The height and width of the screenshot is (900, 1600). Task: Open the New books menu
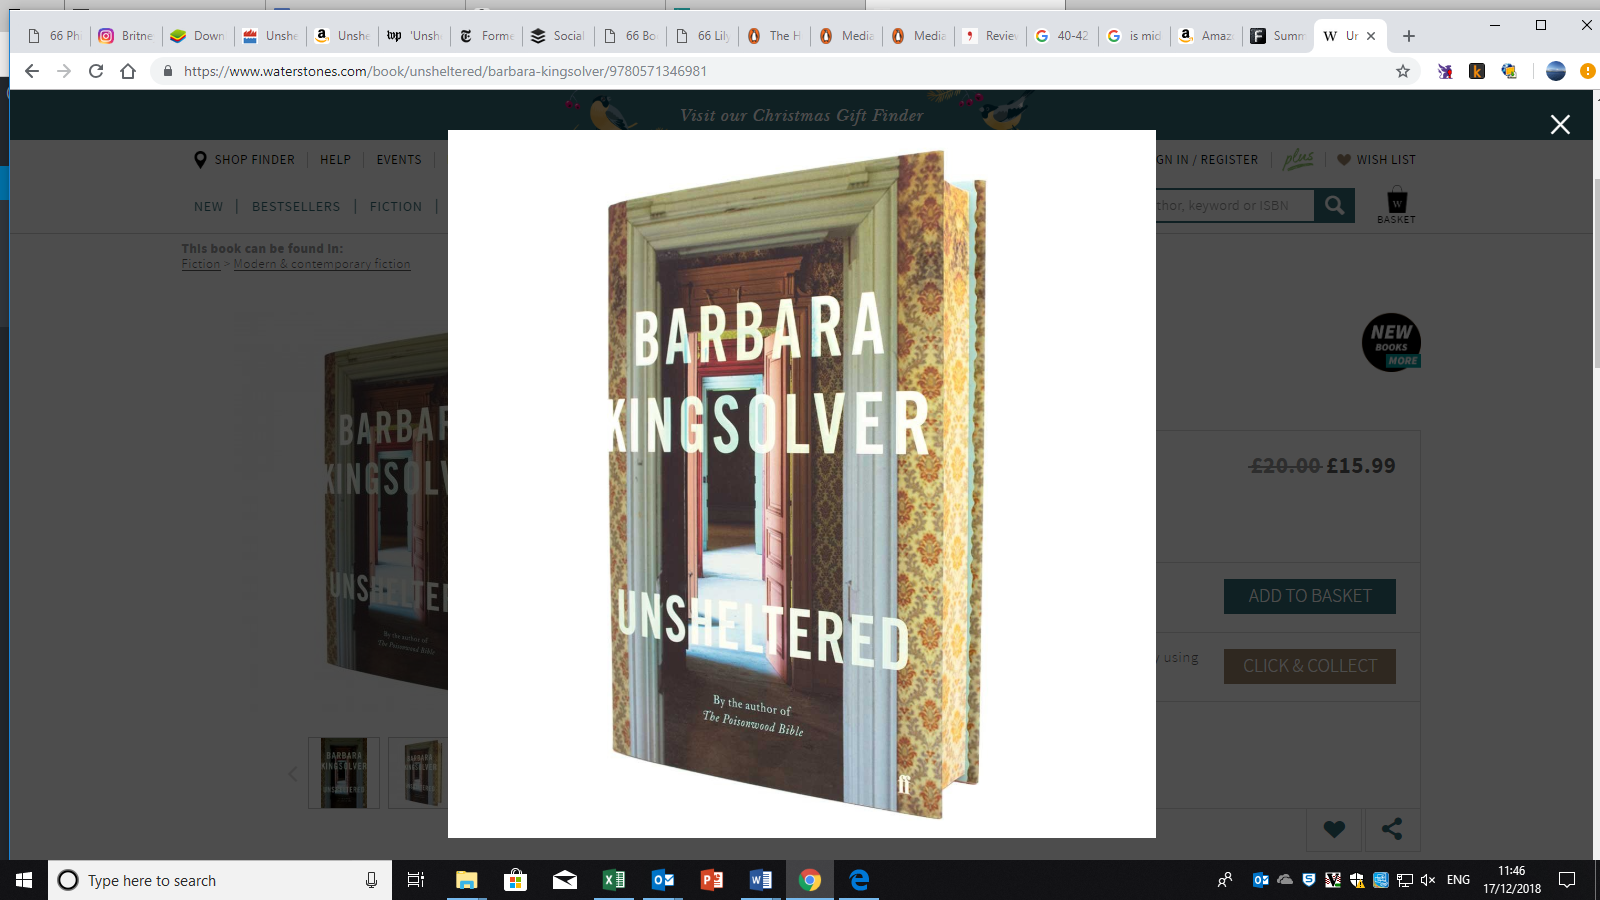click(208, 207)
